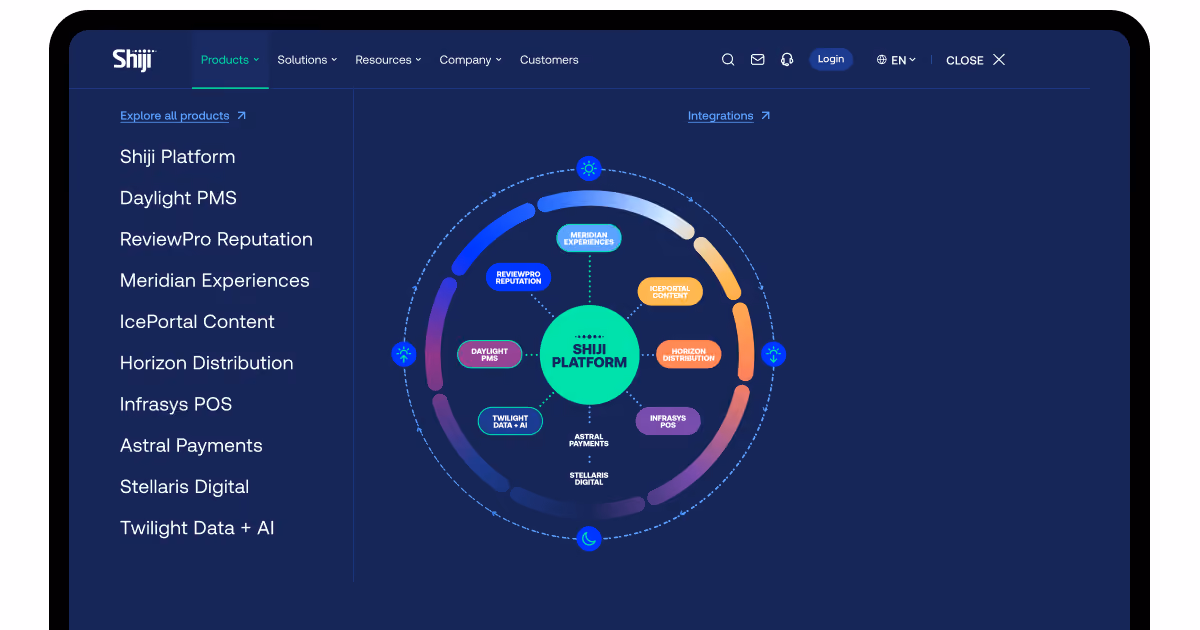1200x630 pixels.
Task: Open the EN language dropdown
Action: click(896, 60)
